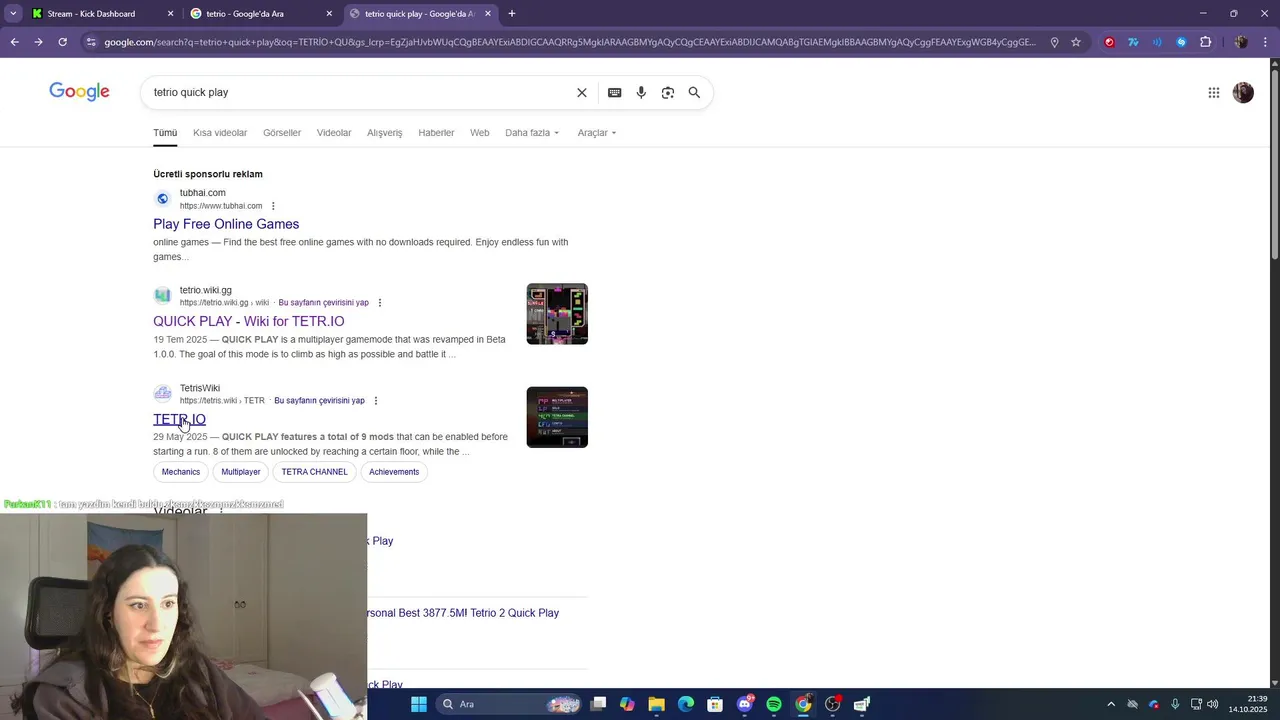Open Microsoft Edge from the taskbar
Screen dimensions: 1280x720
pyautogui.click(x=686, y=704)
